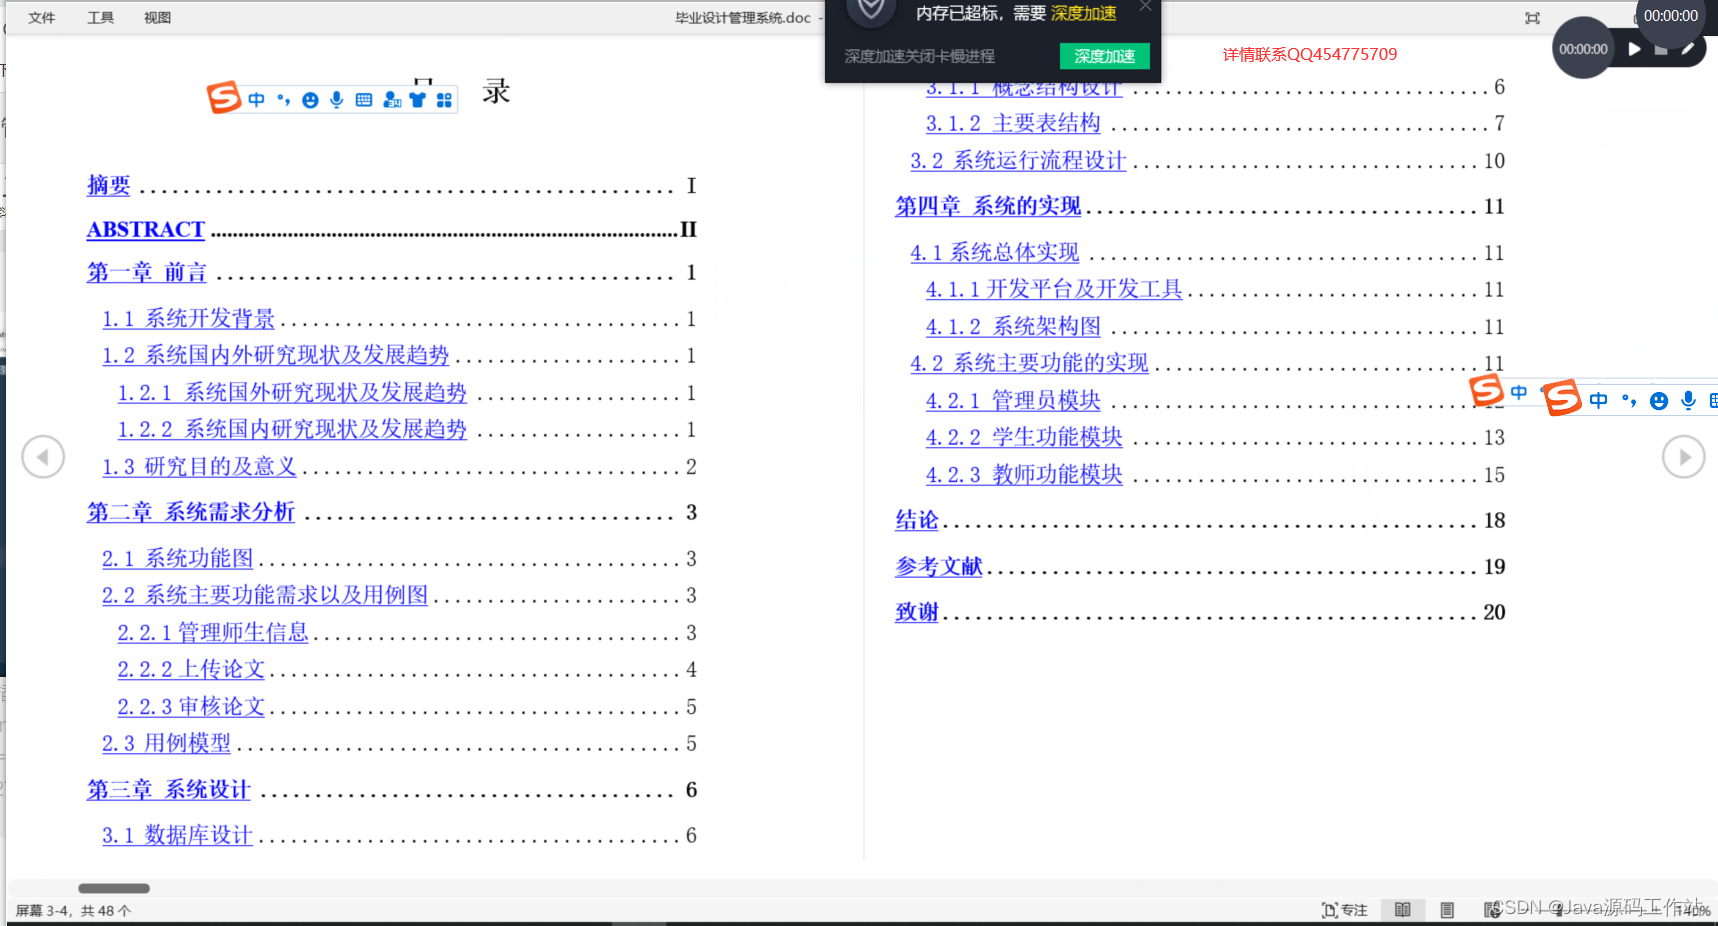The height and width of the screenshot is (926, 1718).
Task: Click the 屏幕 3-4 page indicator
Action: 73,911
